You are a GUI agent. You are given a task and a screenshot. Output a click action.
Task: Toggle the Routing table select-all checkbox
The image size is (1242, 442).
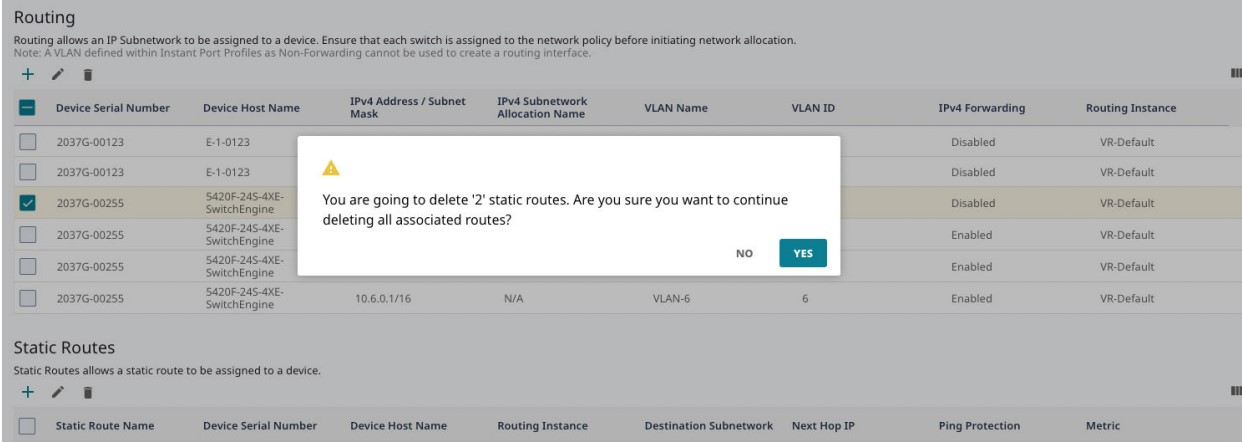point(28,107)
